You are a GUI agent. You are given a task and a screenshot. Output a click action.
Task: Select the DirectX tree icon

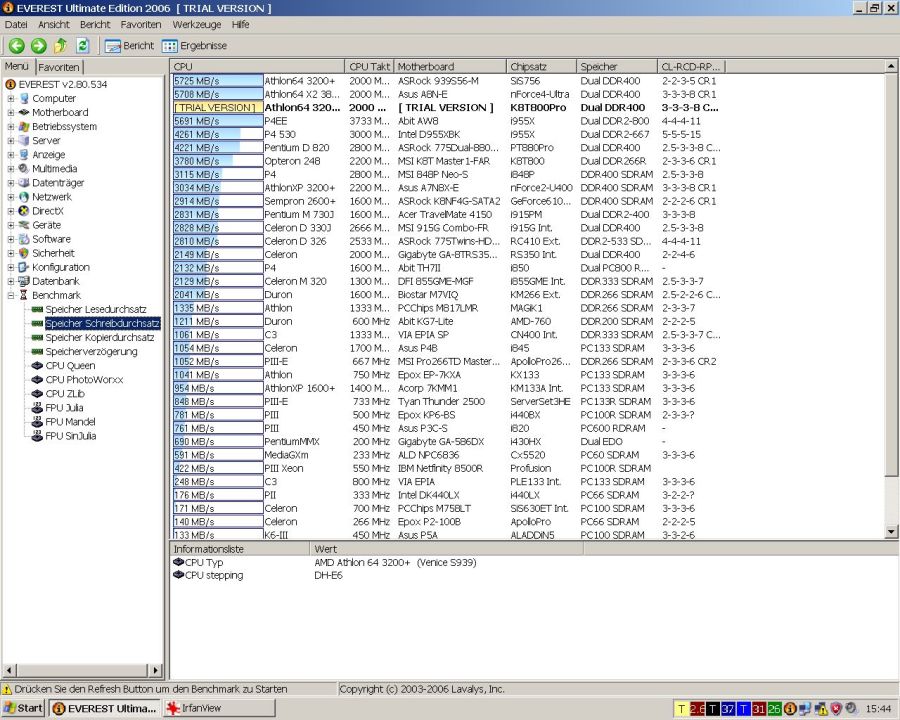click(24, 211)
